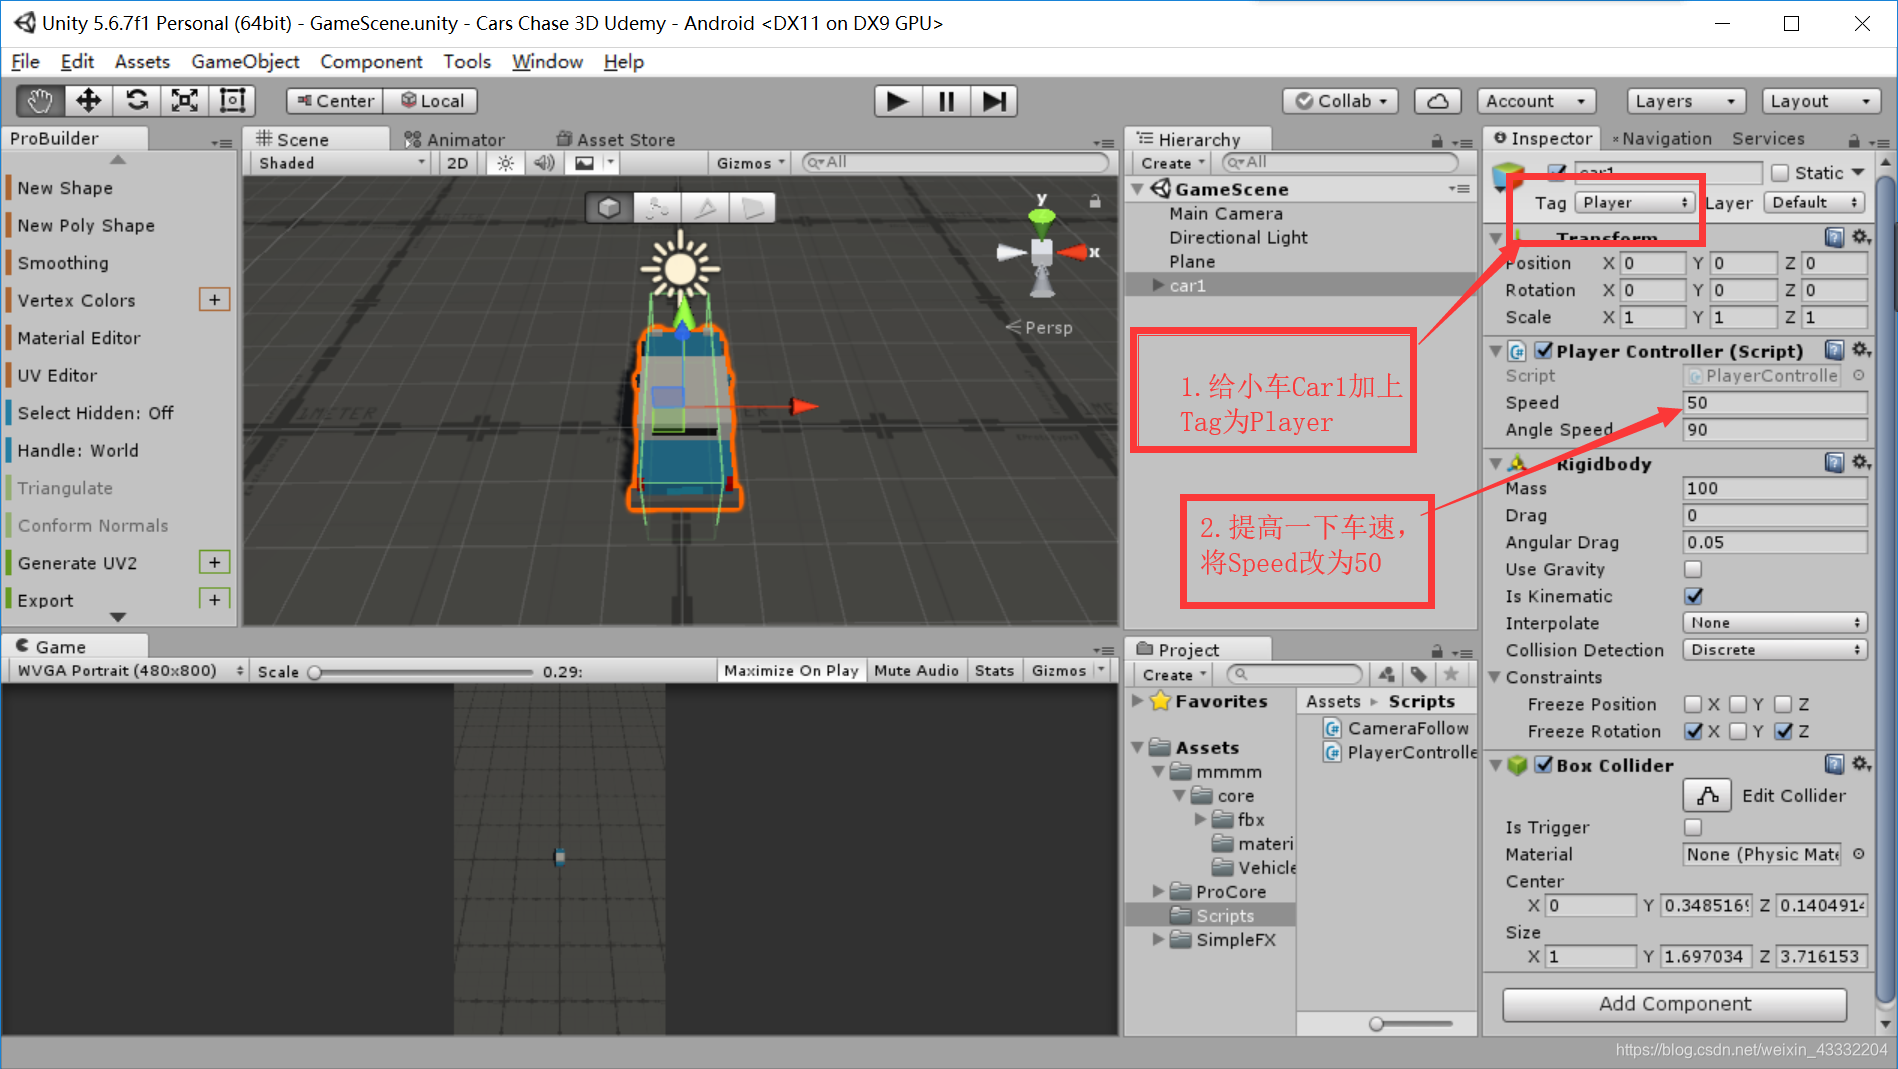The height and width of the screenshot is (1069, 1898).
Task: Click the Pause button
Action: click(946, 101)
